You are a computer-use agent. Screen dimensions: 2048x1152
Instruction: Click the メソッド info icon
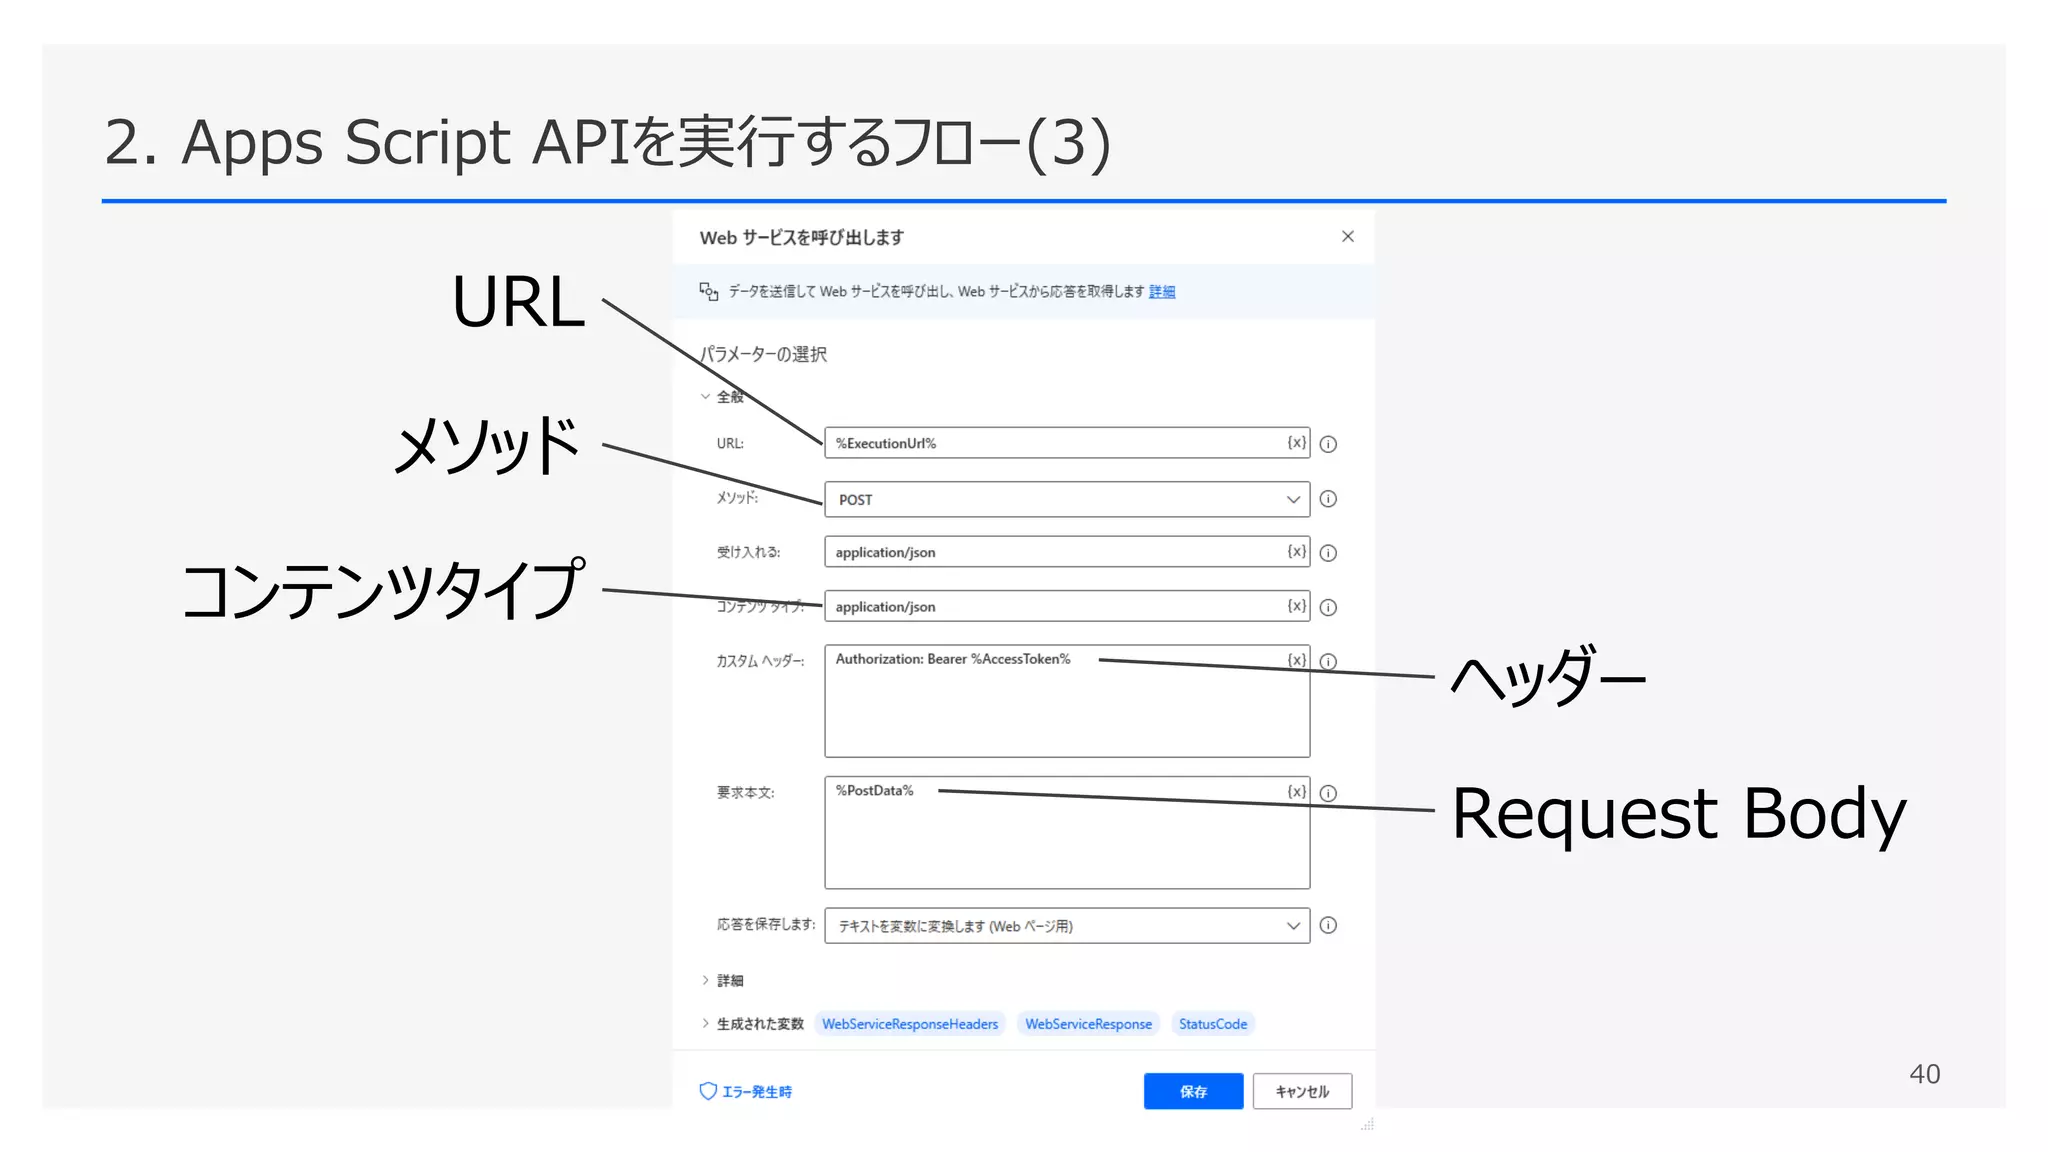tap(1328, 499)
